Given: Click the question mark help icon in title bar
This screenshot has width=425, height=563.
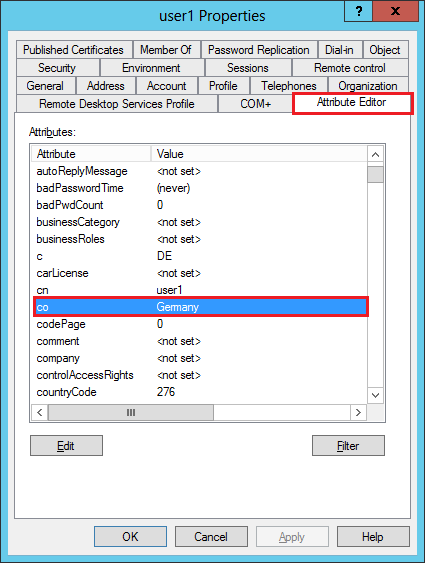Looking at the screenshot, I should tap(359, 11).
